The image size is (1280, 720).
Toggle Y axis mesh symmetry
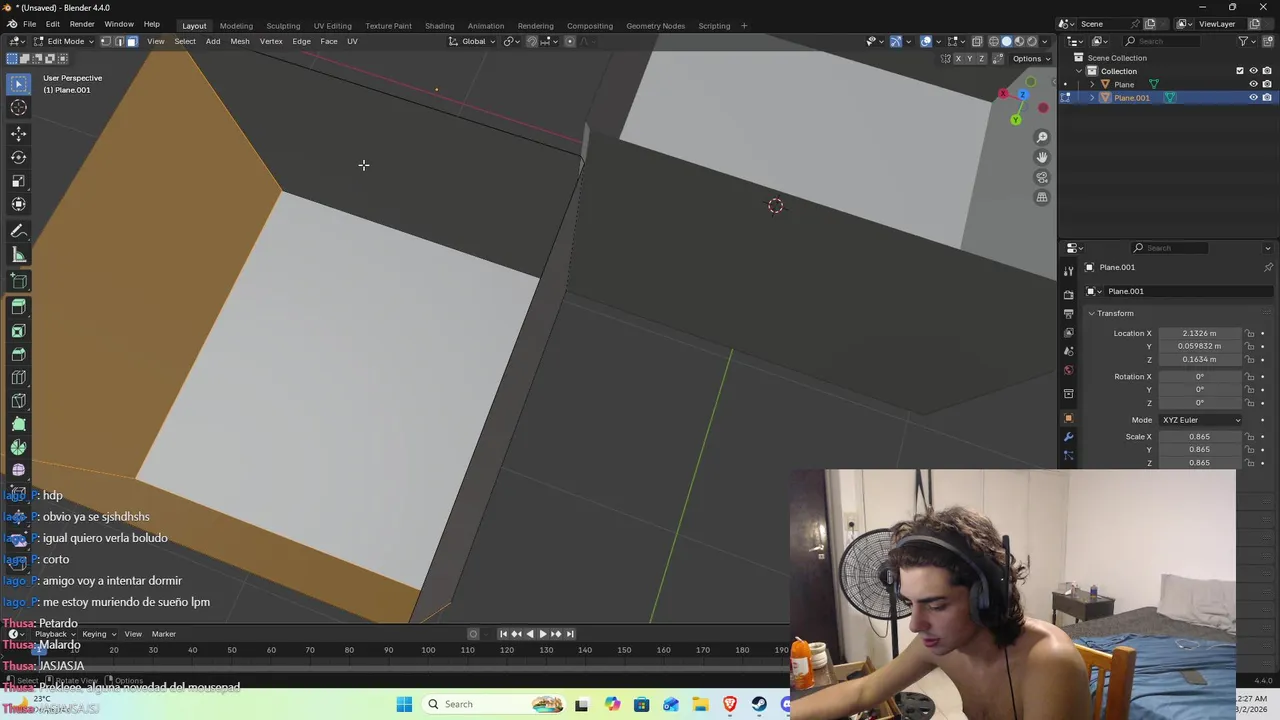[970, 58]
